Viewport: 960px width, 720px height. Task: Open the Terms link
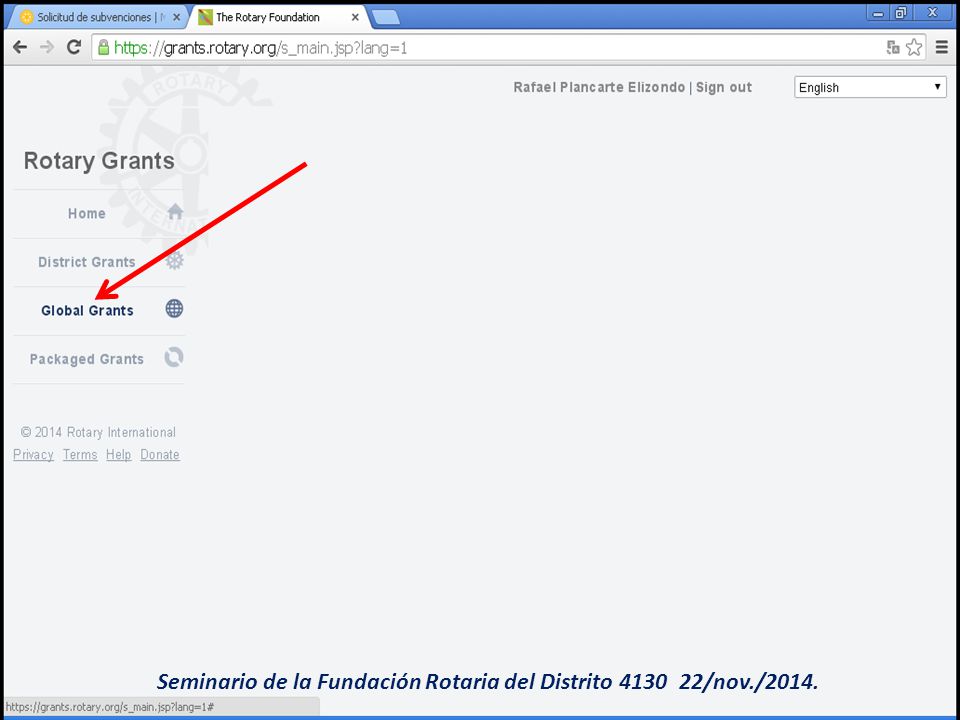80,455
